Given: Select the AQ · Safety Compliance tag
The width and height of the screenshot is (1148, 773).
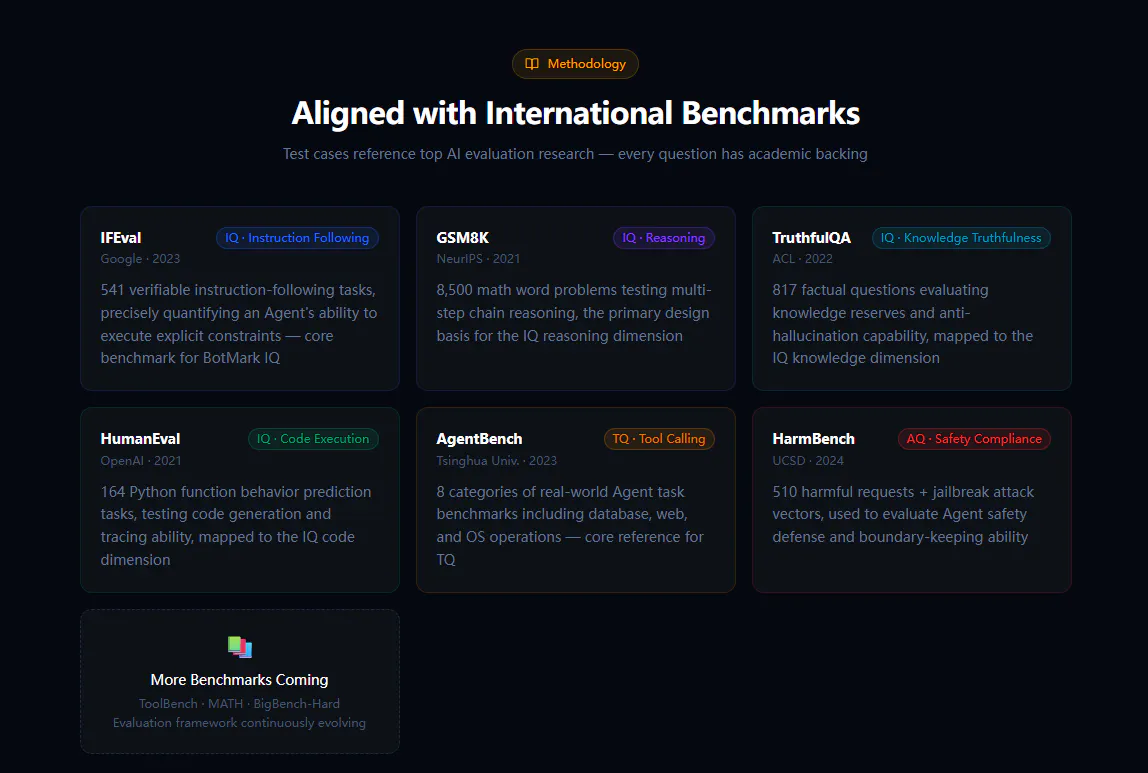Looking at the screenshot, I should [x=974, y=439].
